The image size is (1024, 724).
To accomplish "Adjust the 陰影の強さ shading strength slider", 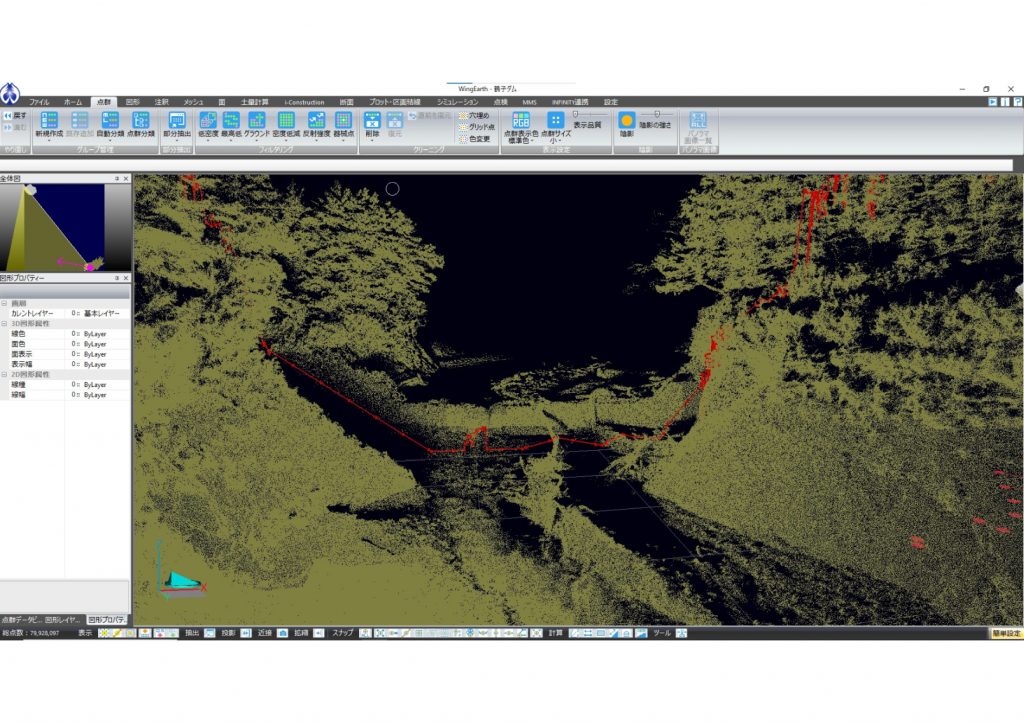I will pos(657,114).
